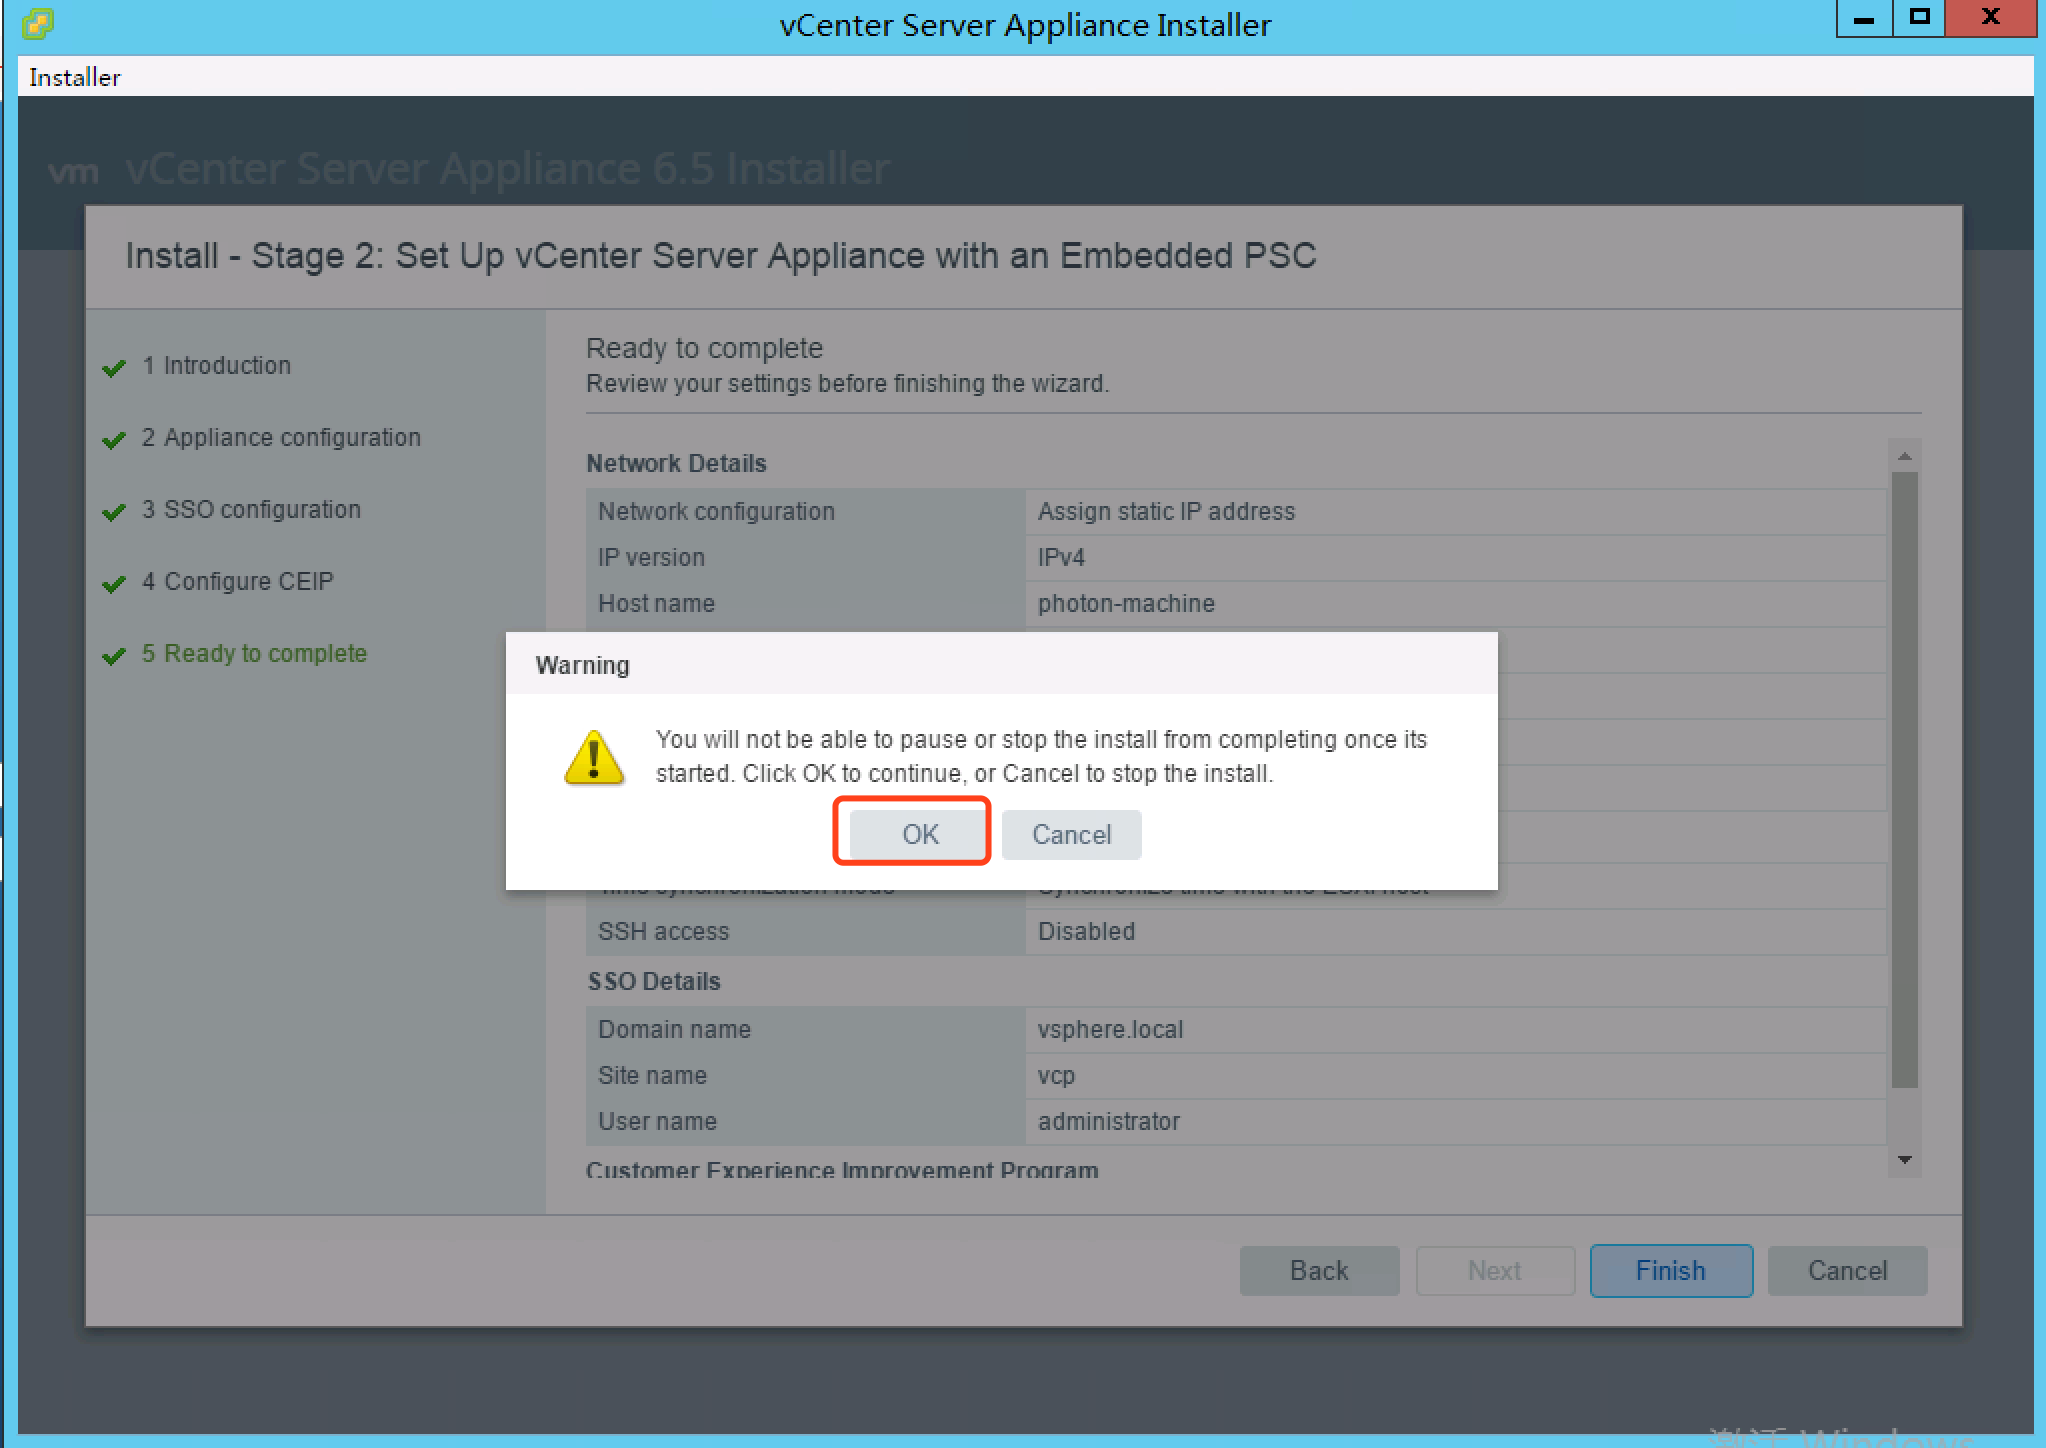Click the green checkmark beside Introduction
This screenshot has height=1448, width=2046.
[114, 367]
